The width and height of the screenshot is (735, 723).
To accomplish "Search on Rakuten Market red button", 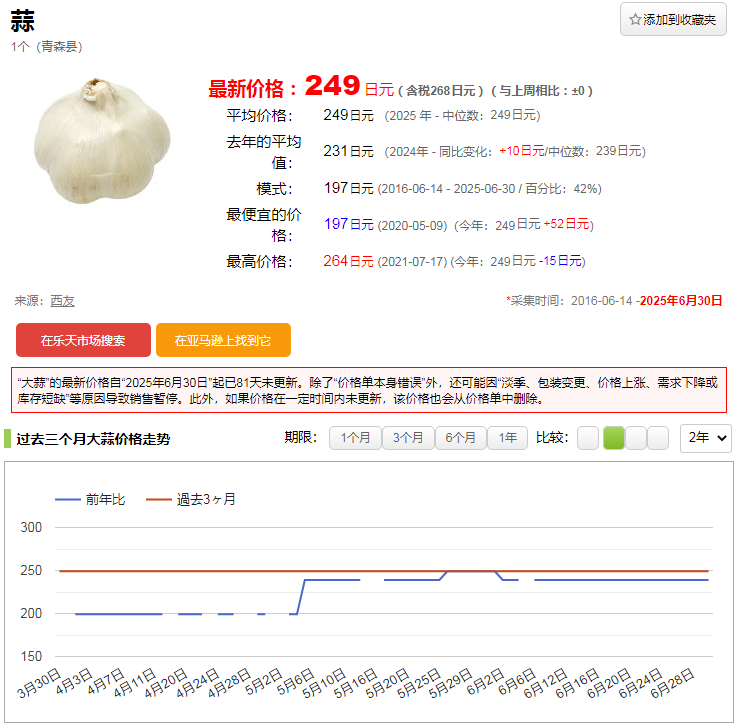I will (83, 340).
